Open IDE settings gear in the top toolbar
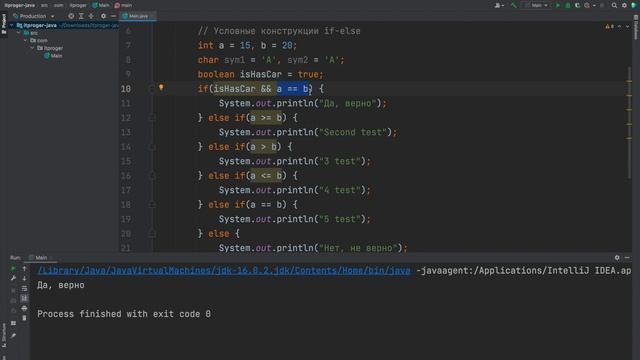Image resolution: width=640 pixels, height=360 pixels. click(x=624, y=5)
